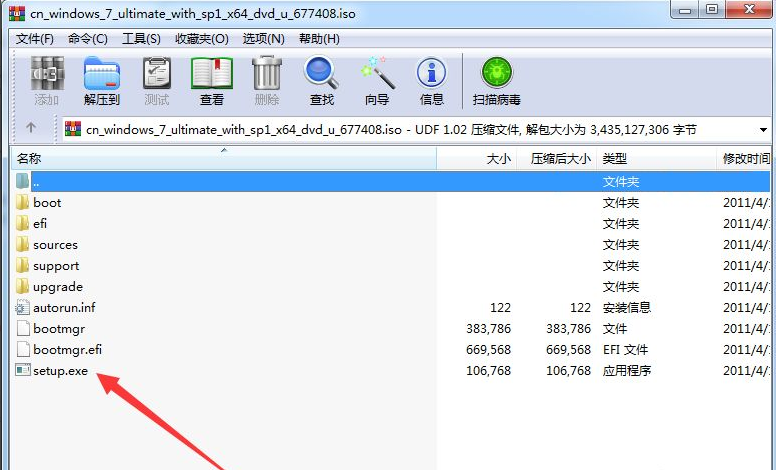The width and height of the screenshot is (776, 470).
Task: Open the Commands (命令(C)) menu
Action: (88, 39)
